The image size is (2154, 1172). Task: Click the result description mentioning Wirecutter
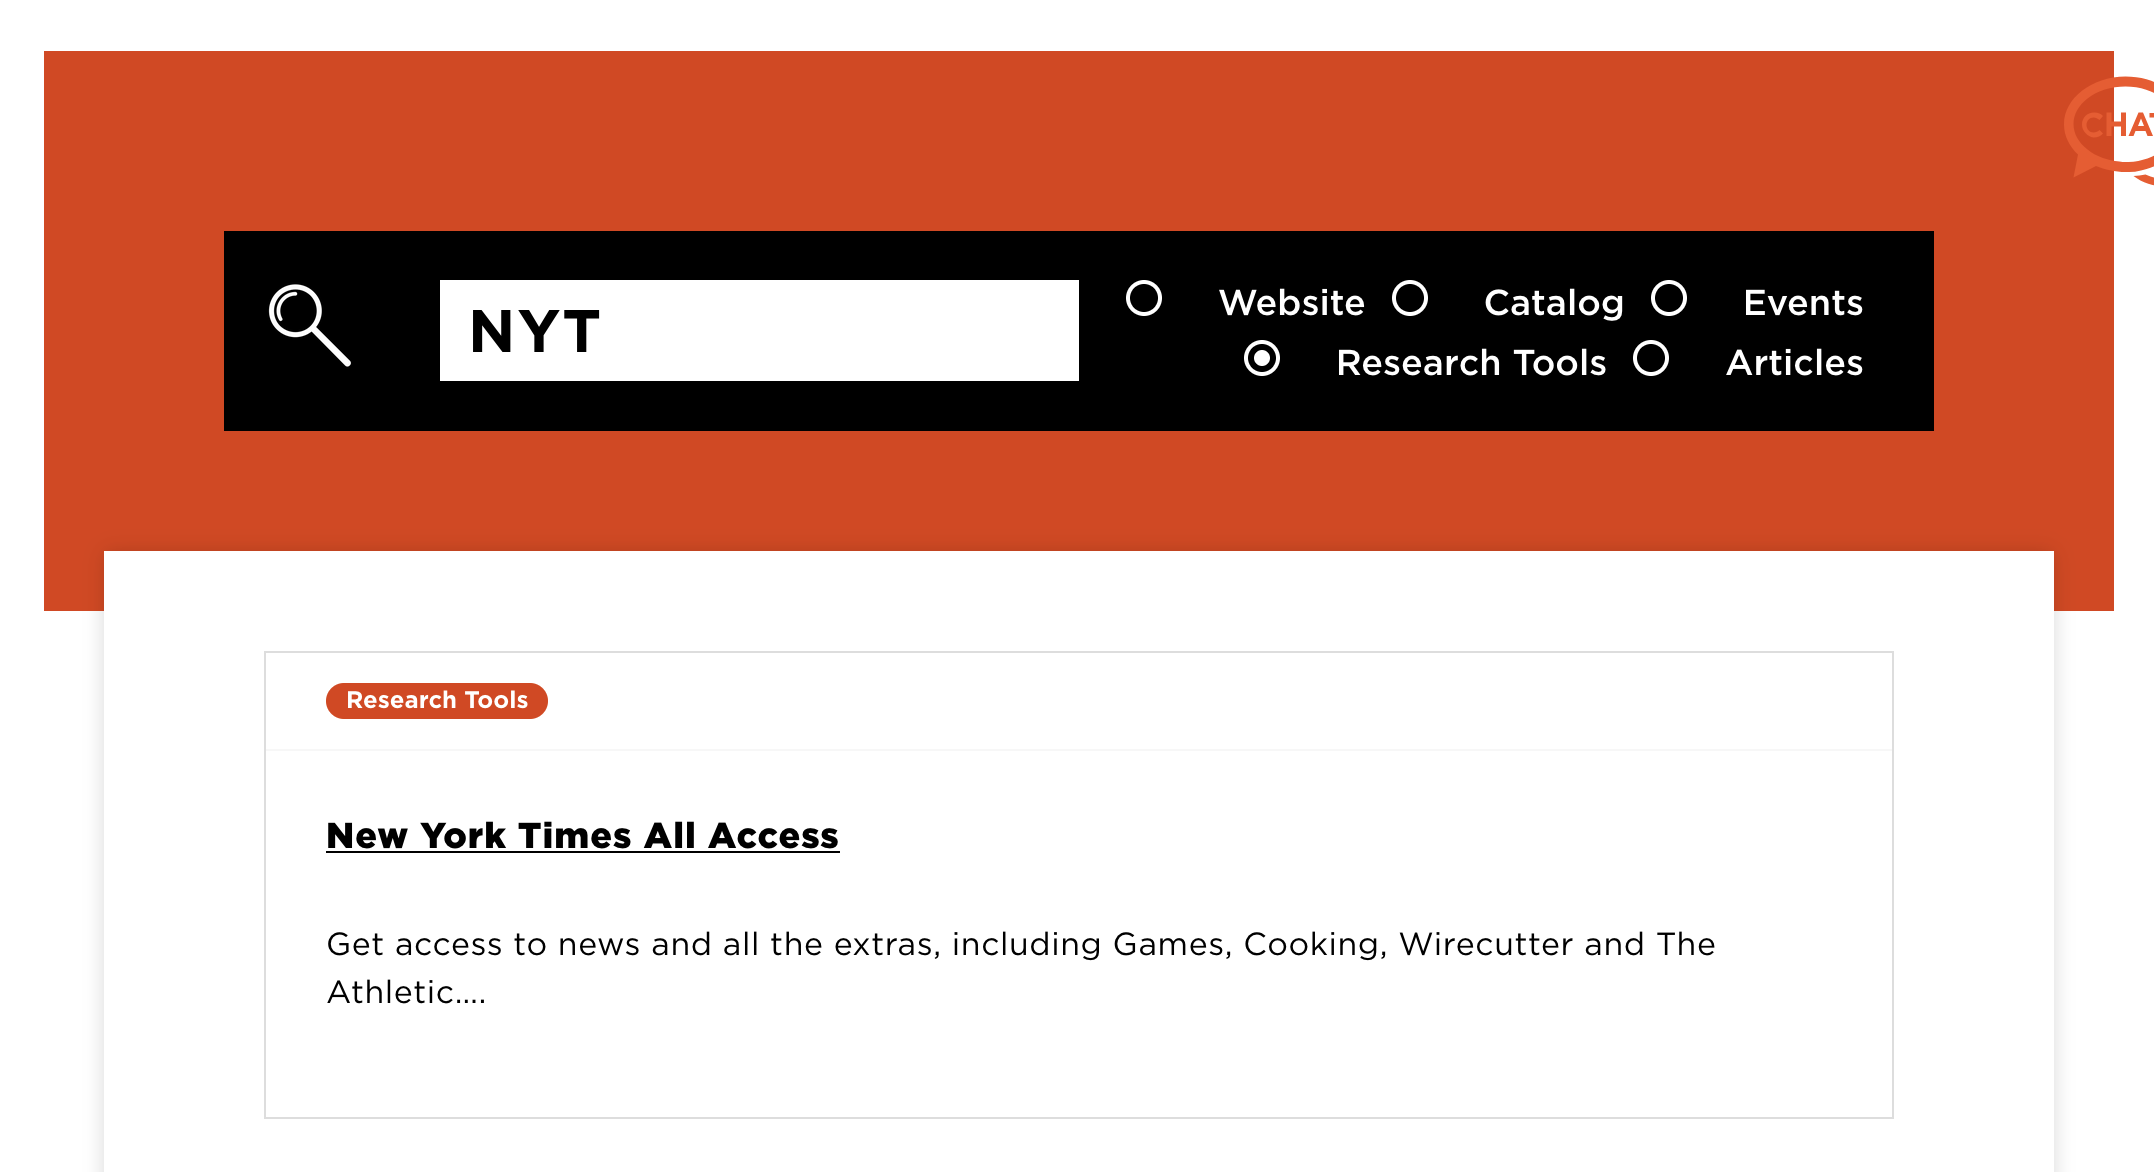tap(1020, 945)
